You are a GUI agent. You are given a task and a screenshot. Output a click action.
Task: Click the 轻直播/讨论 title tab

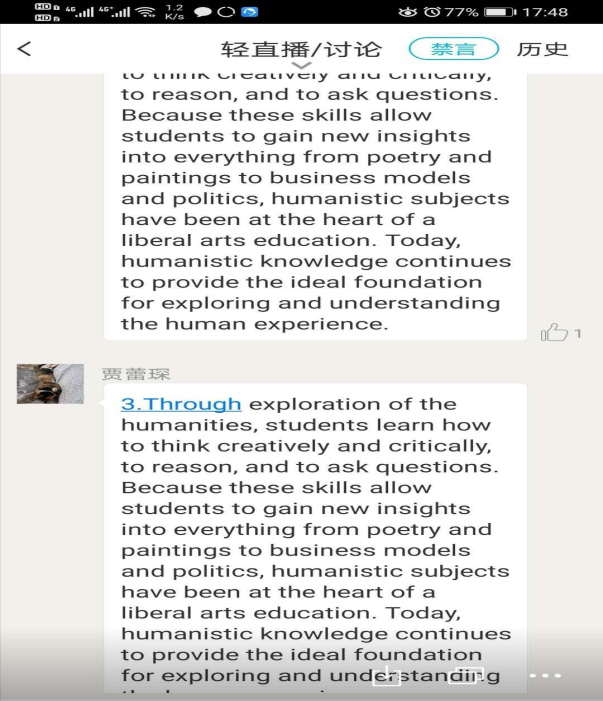tap(301, 49)
